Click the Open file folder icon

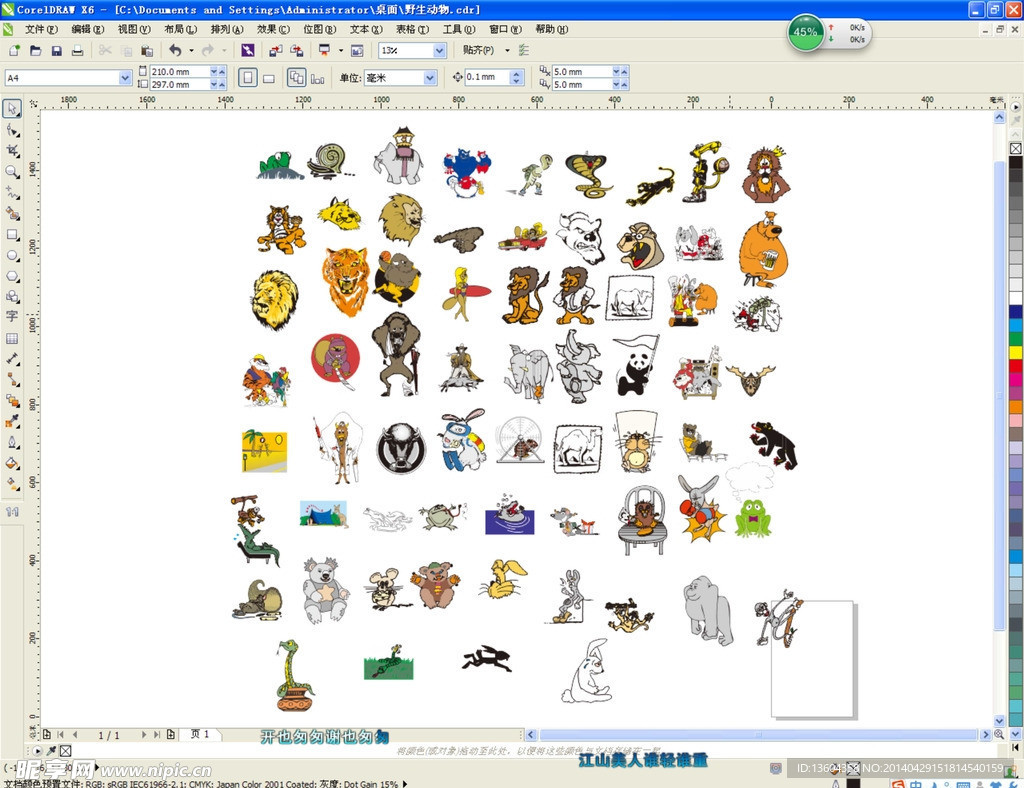35,50
